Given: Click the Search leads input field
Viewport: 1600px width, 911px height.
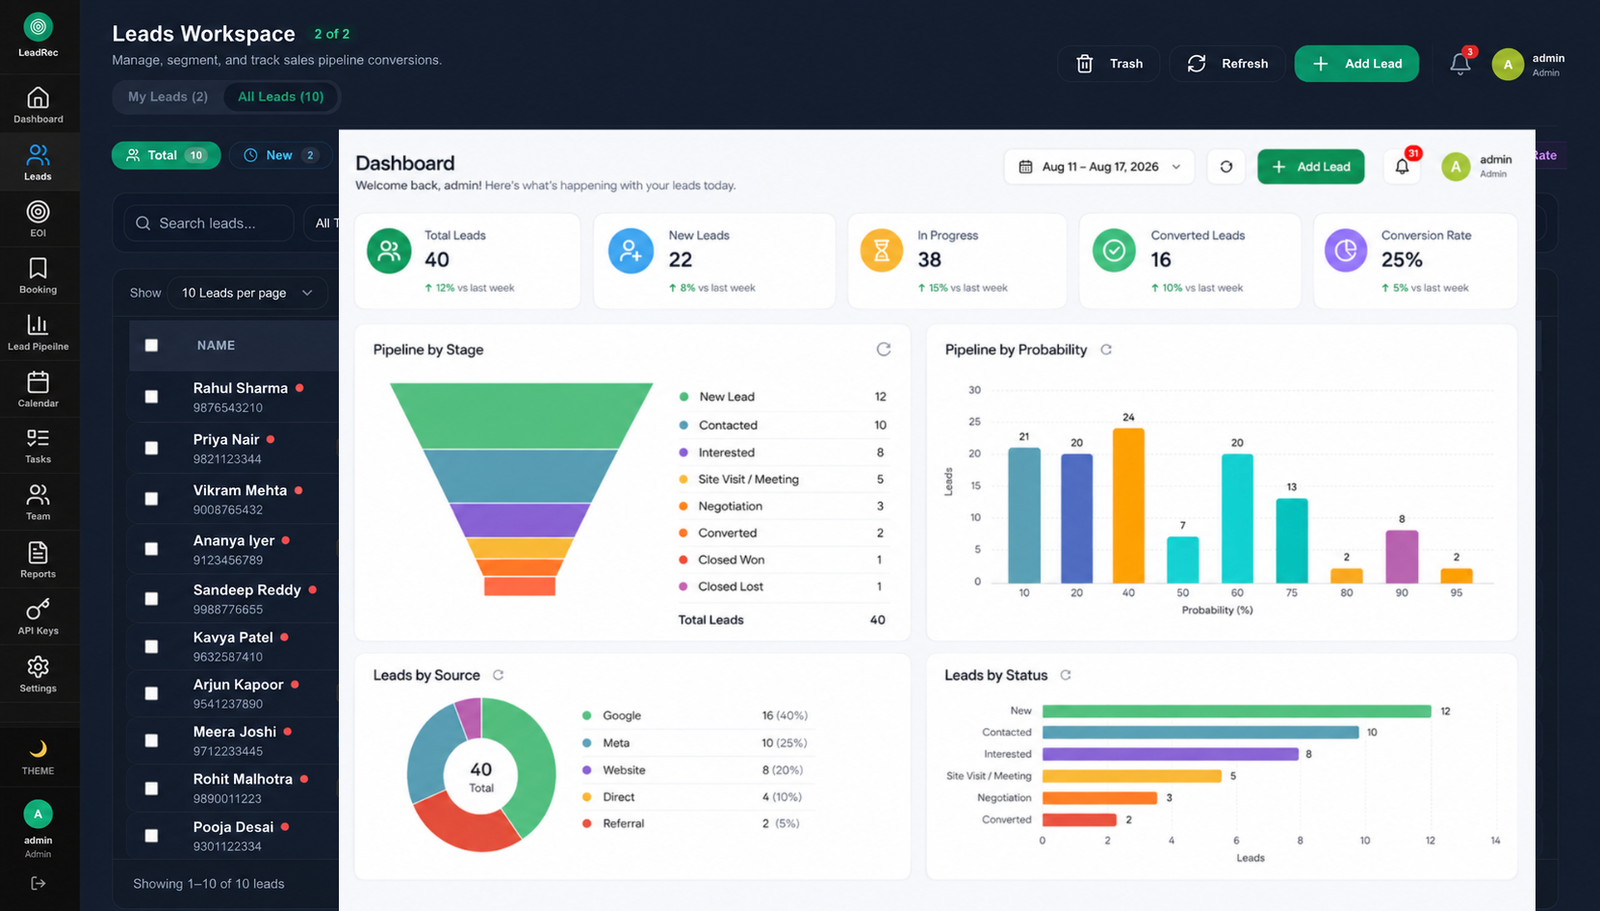Looking at the screenshot, I should [209, 223].
